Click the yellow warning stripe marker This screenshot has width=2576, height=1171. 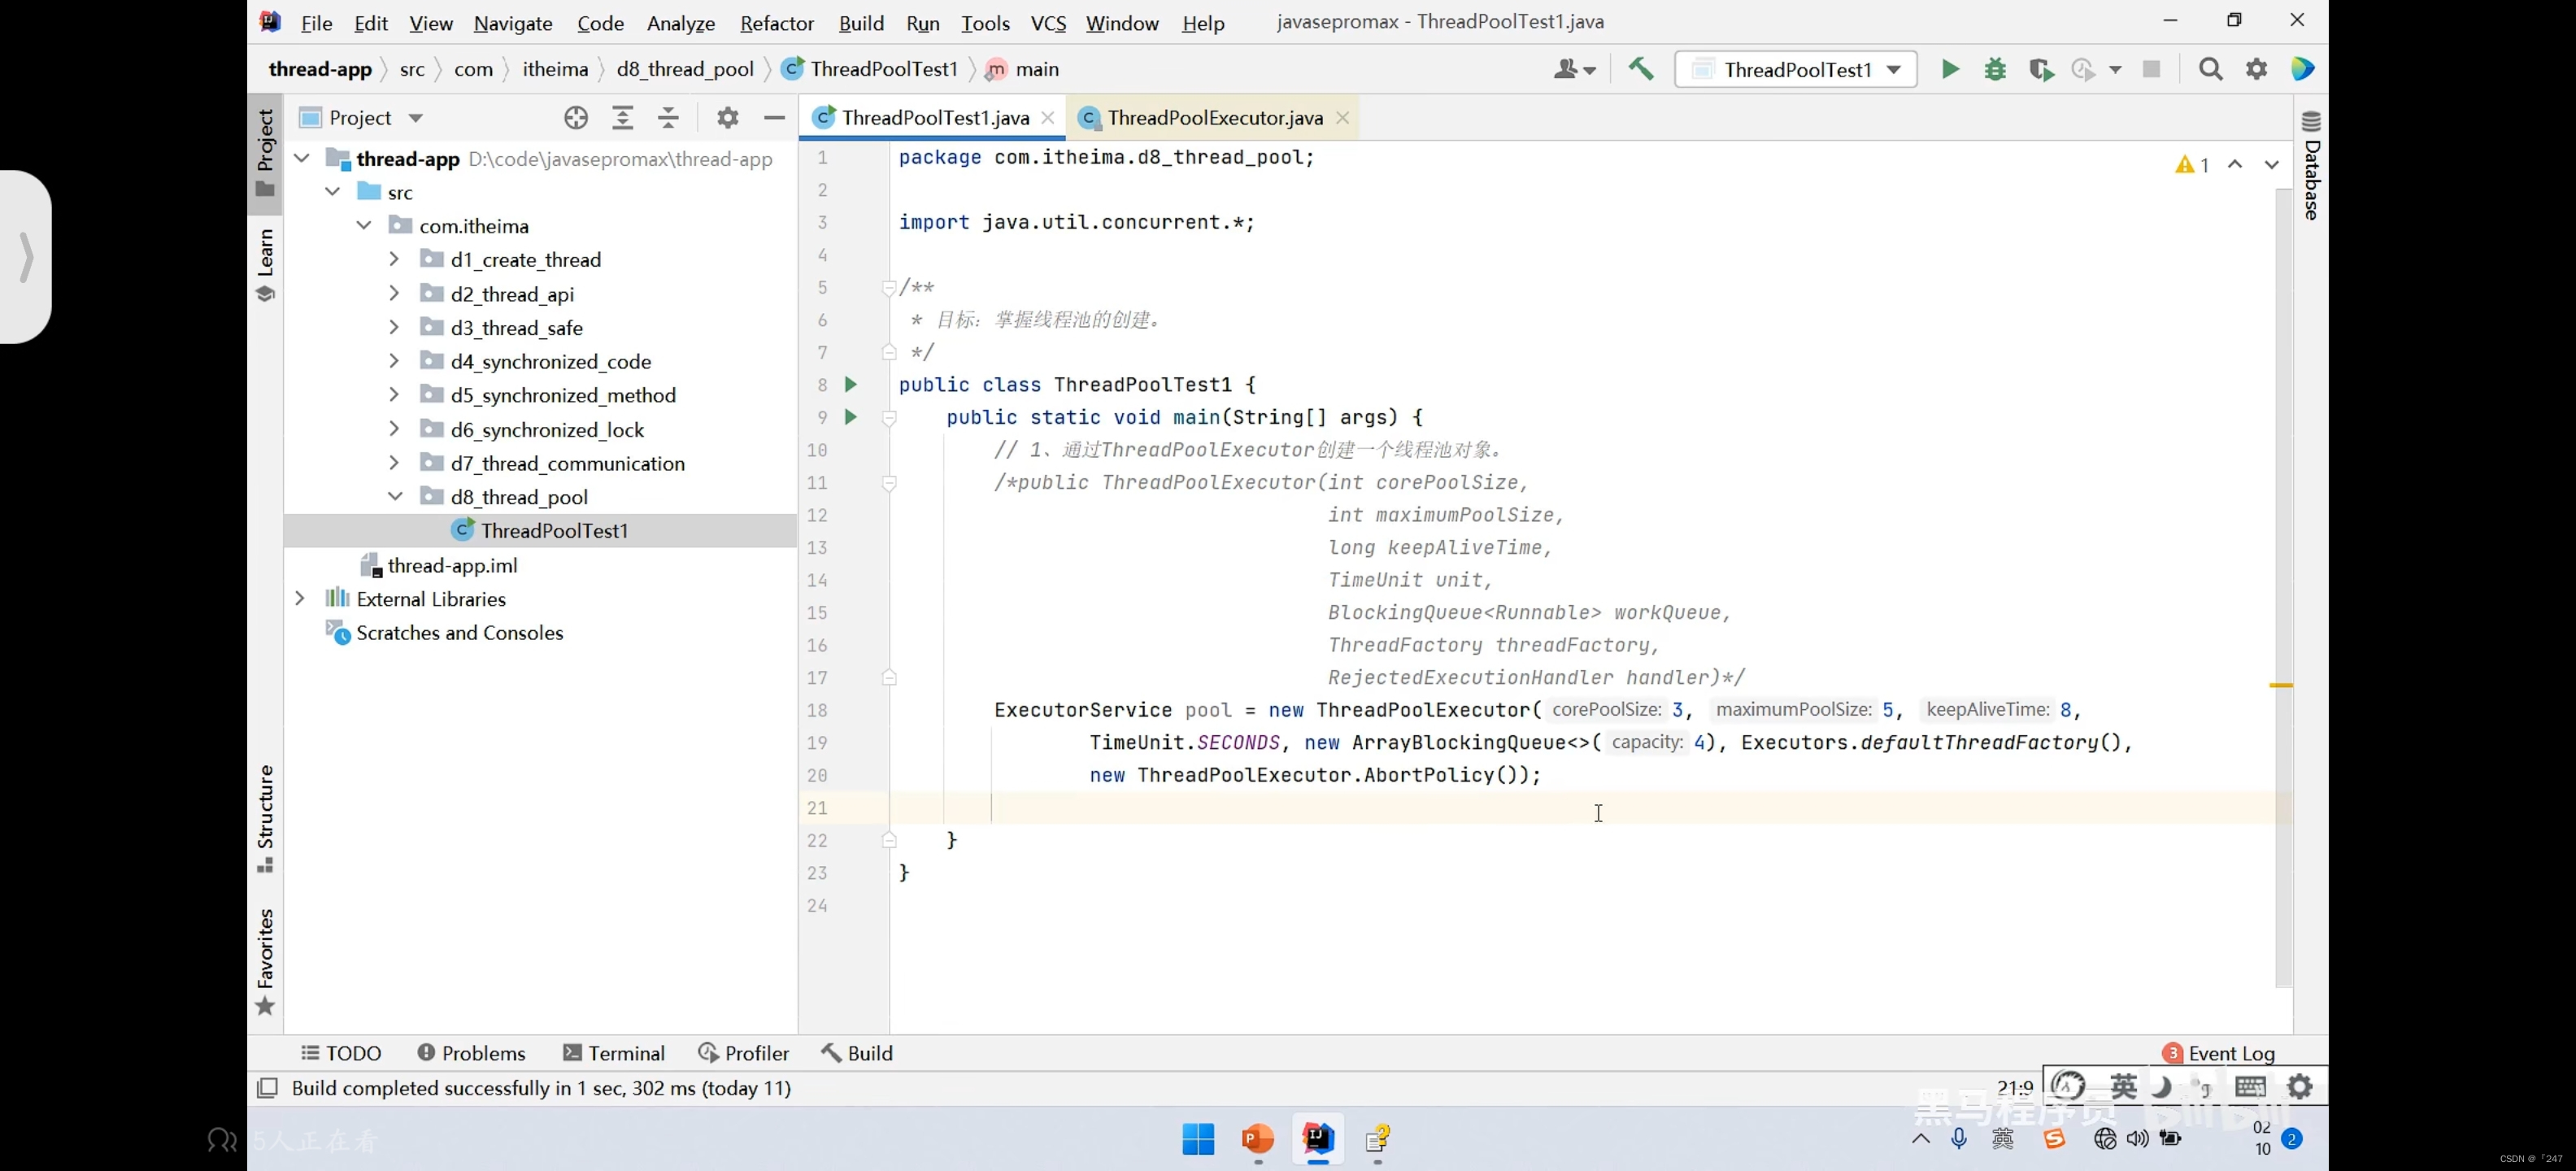pyautogui.click(x=2281, y=685)
